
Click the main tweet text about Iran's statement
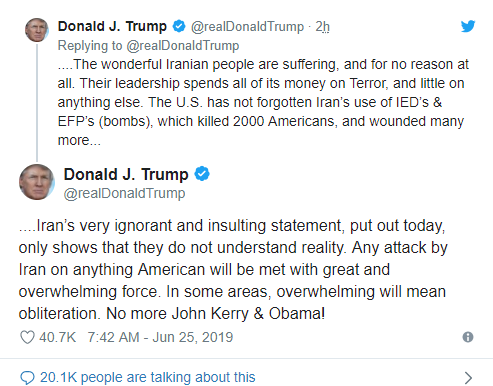[x=233, y=269]
